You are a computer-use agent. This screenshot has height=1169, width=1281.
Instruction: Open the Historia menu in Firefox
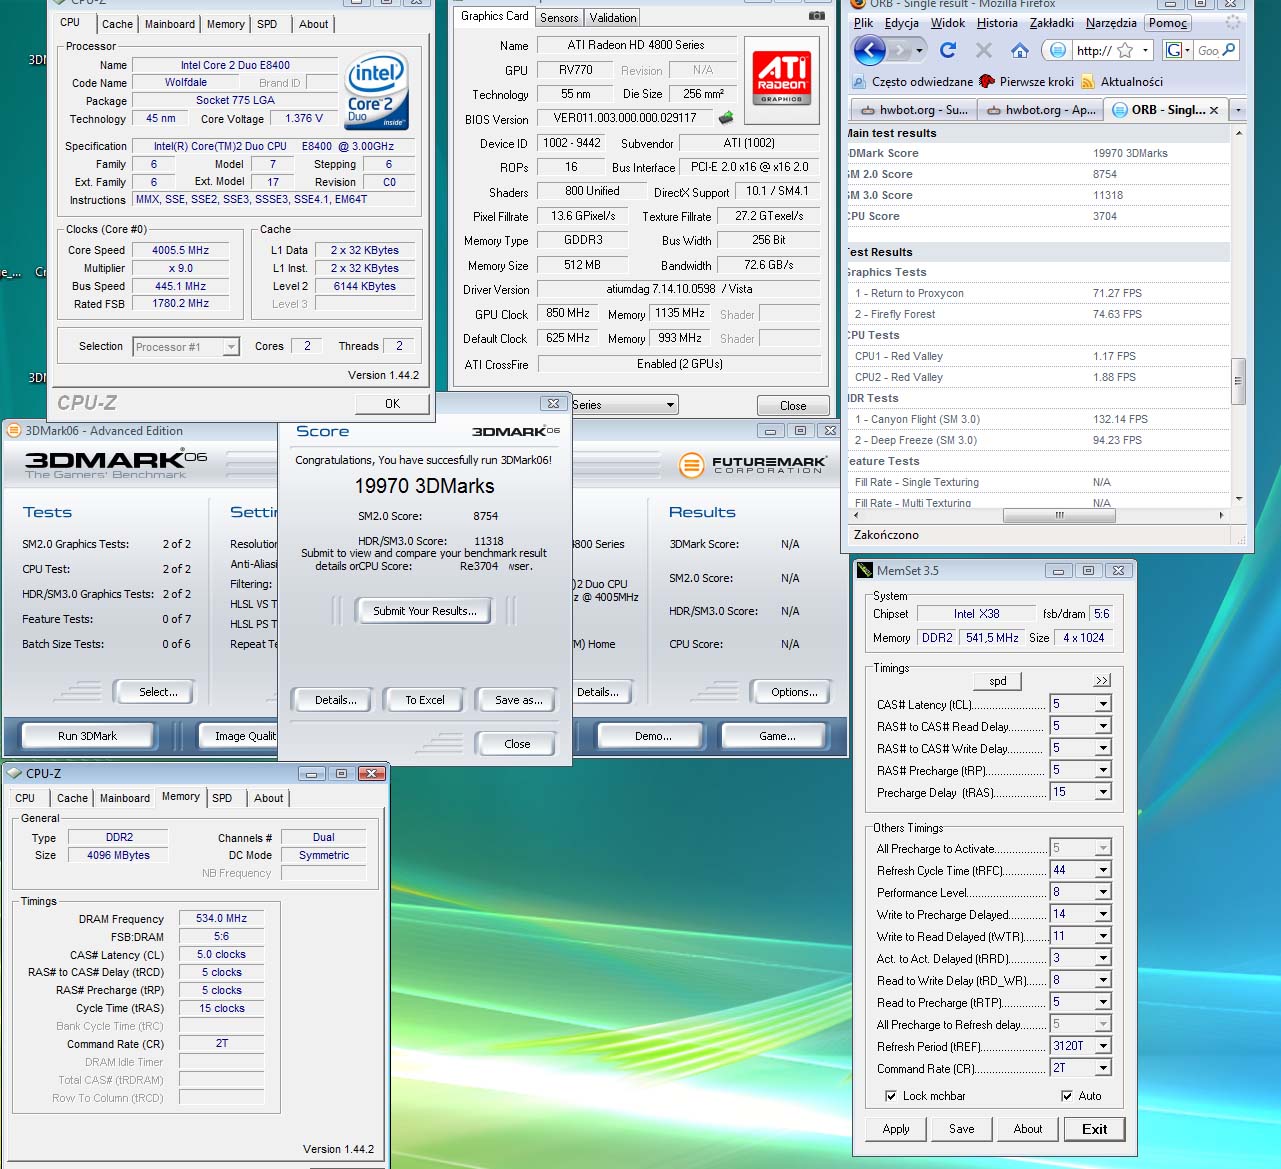click(x=997, y=23)
